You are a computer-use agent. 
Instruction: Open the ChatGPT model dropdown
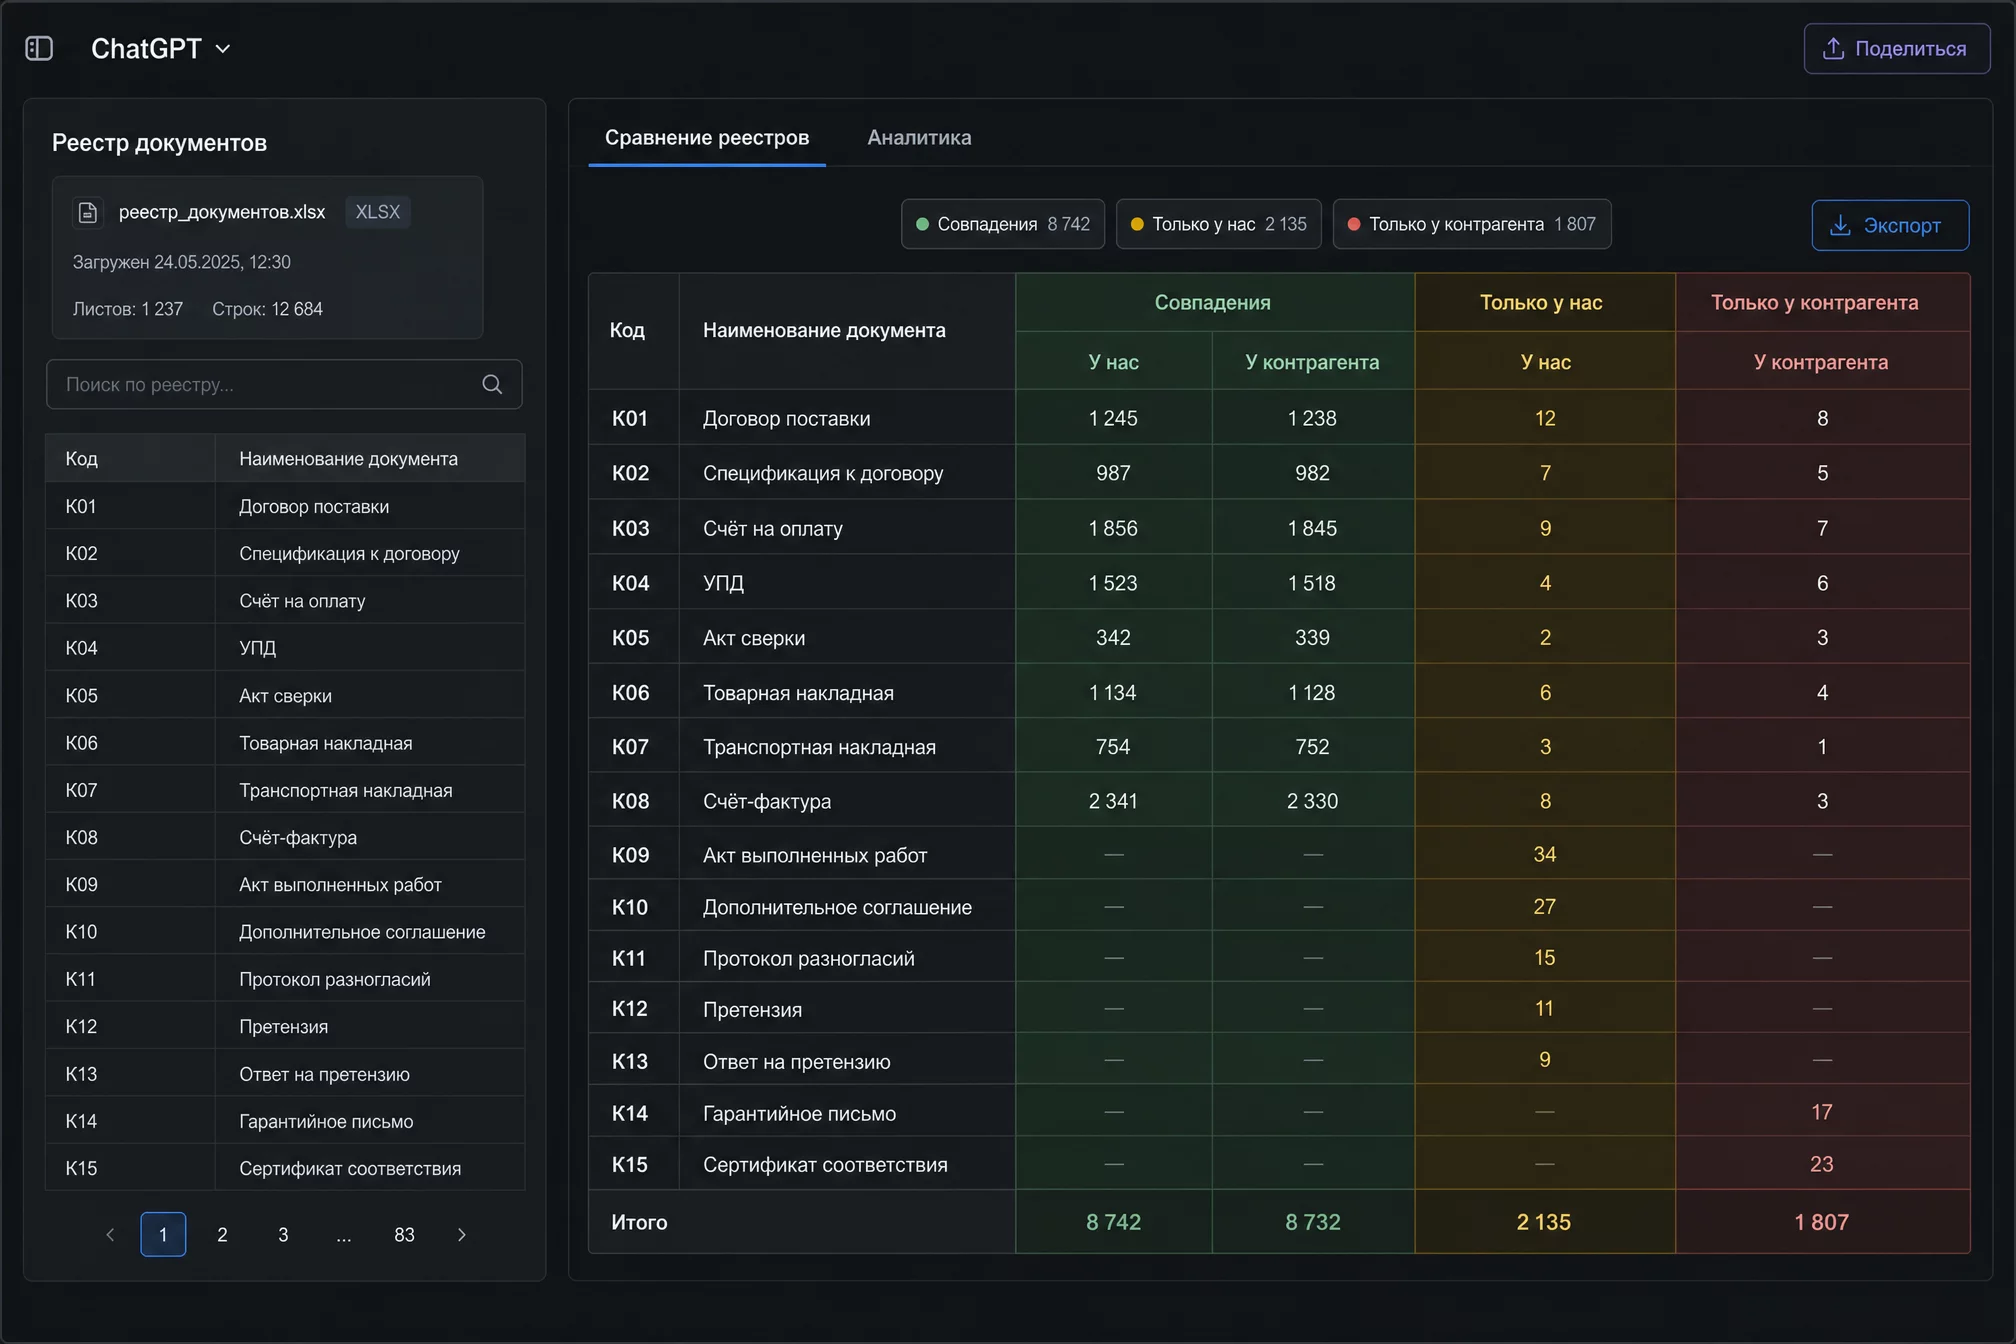click(161, 48)
